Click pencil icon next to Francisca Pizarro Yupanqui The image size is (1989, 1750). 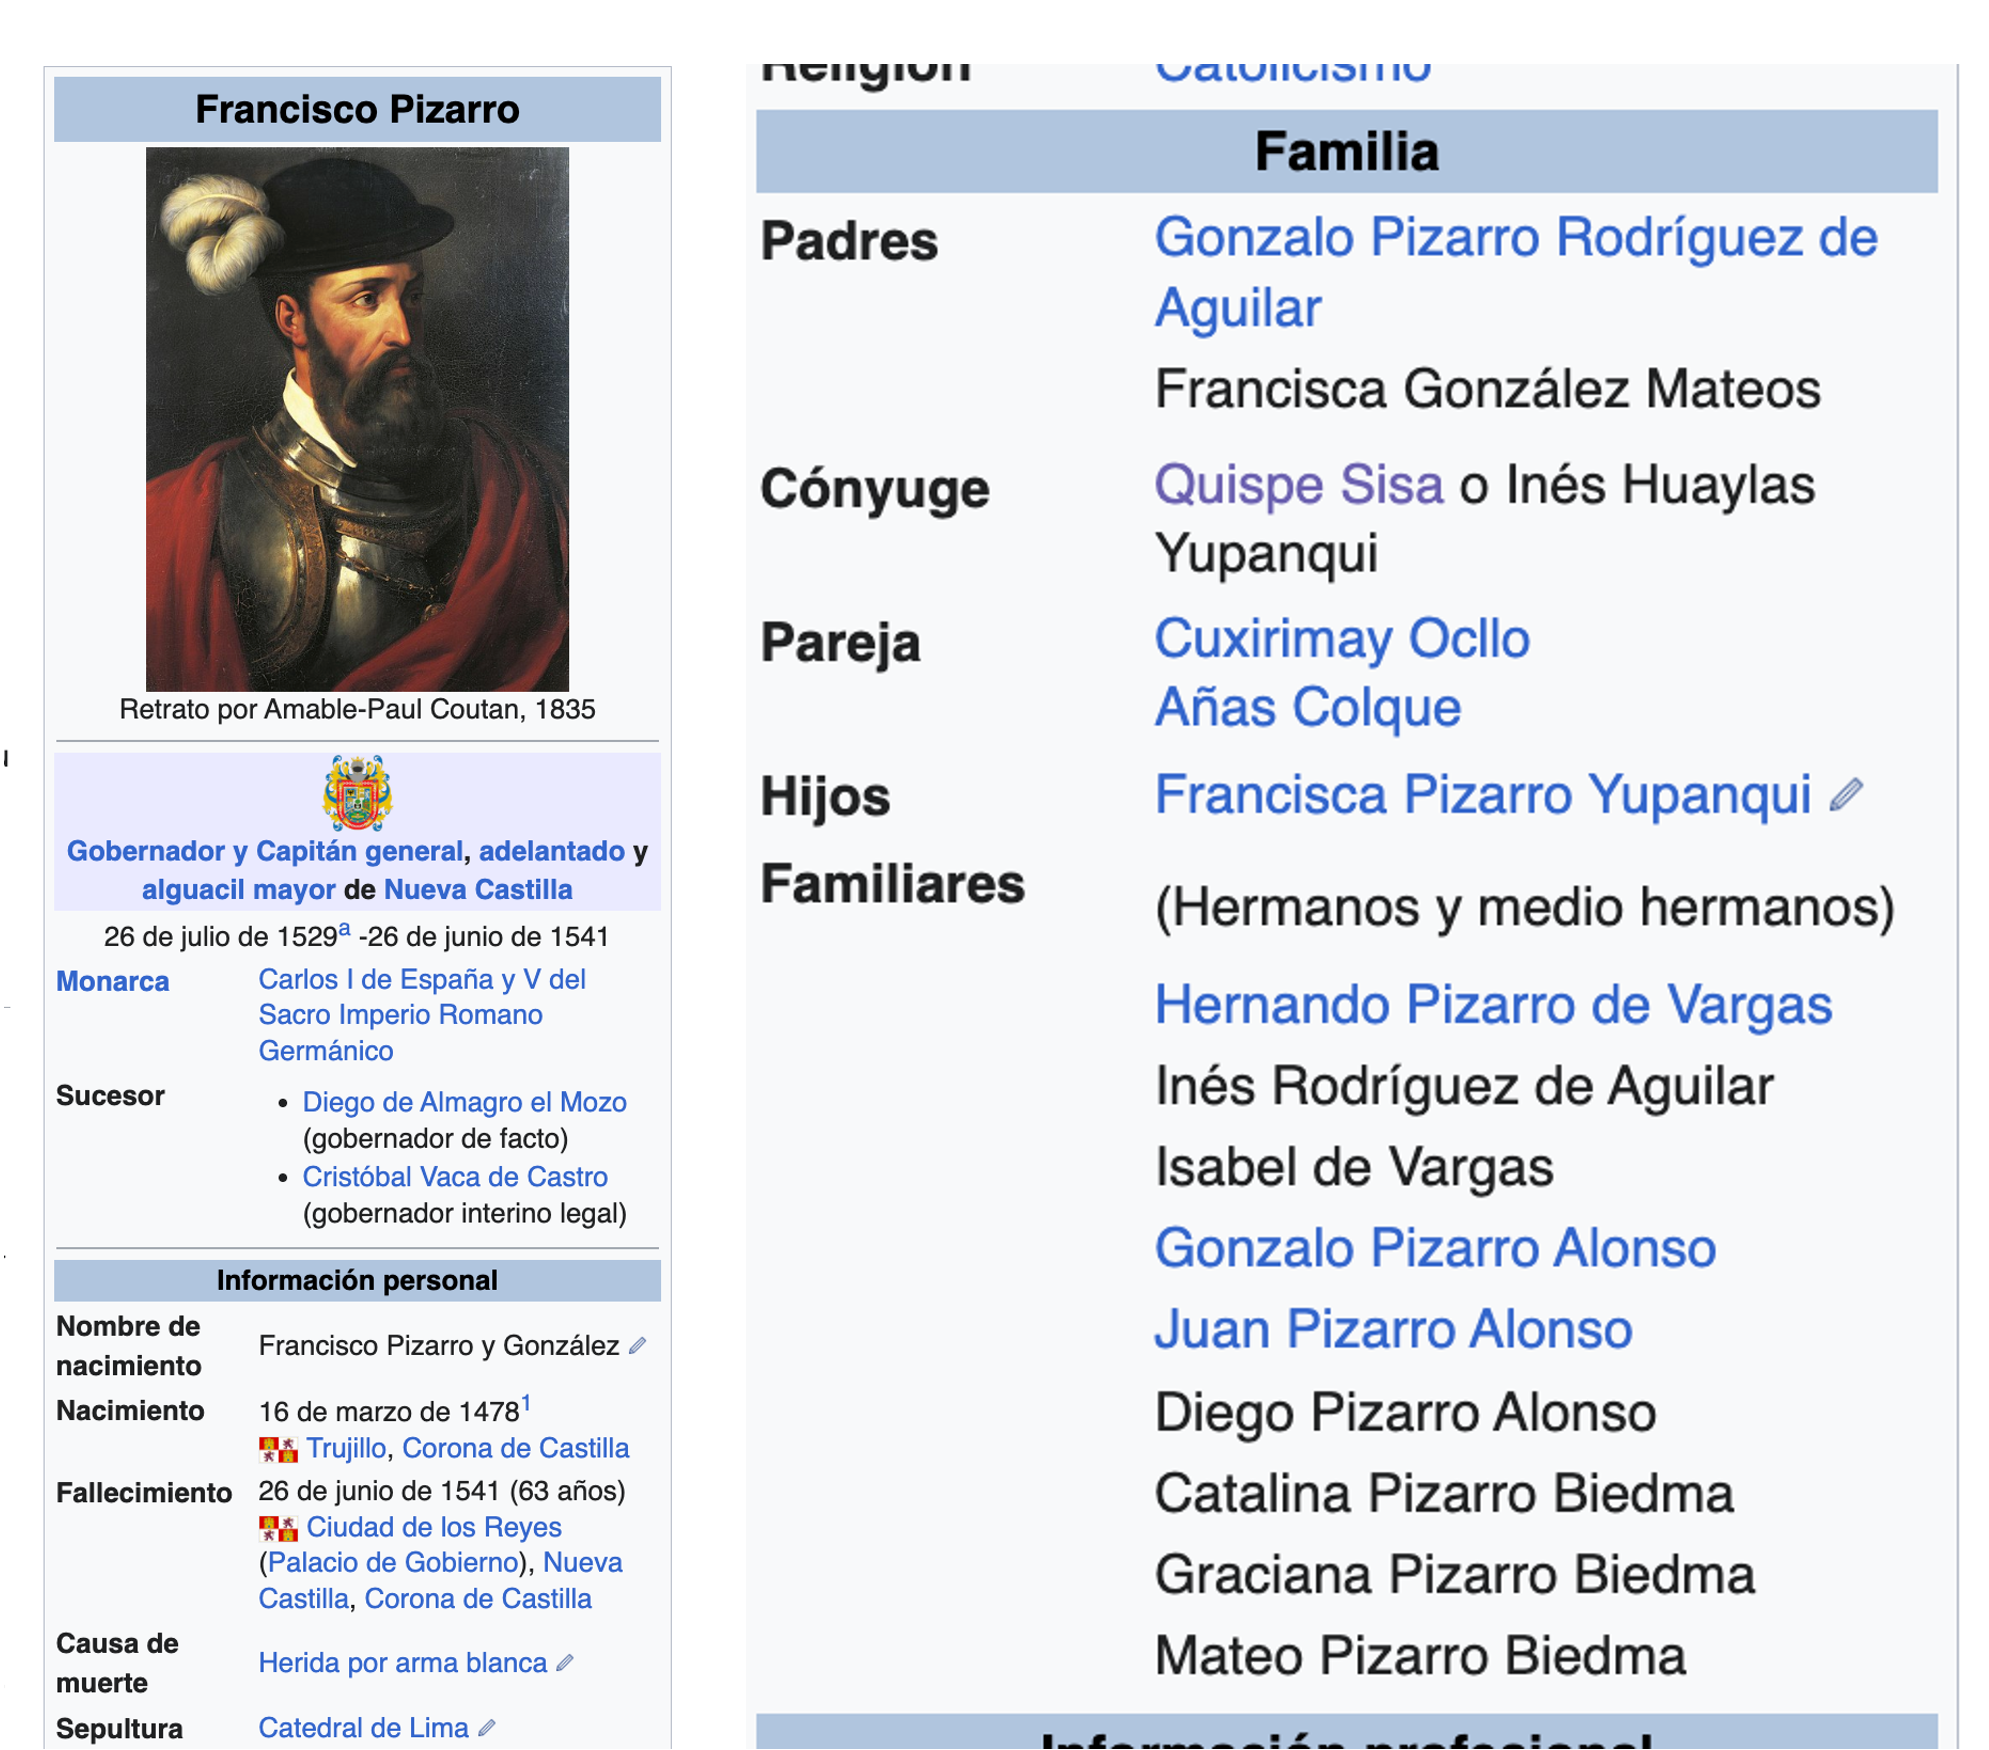pyautogui.click(x=1846, y=795)
